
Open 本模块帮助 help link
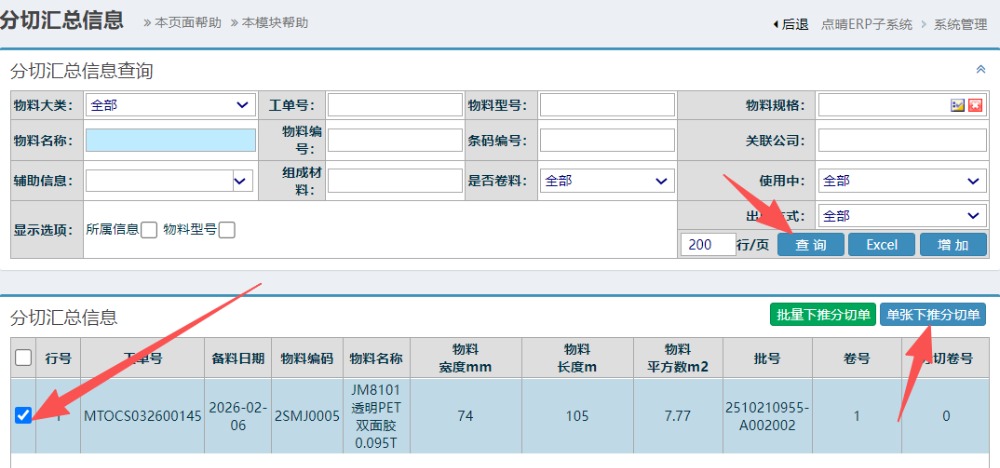275,23
